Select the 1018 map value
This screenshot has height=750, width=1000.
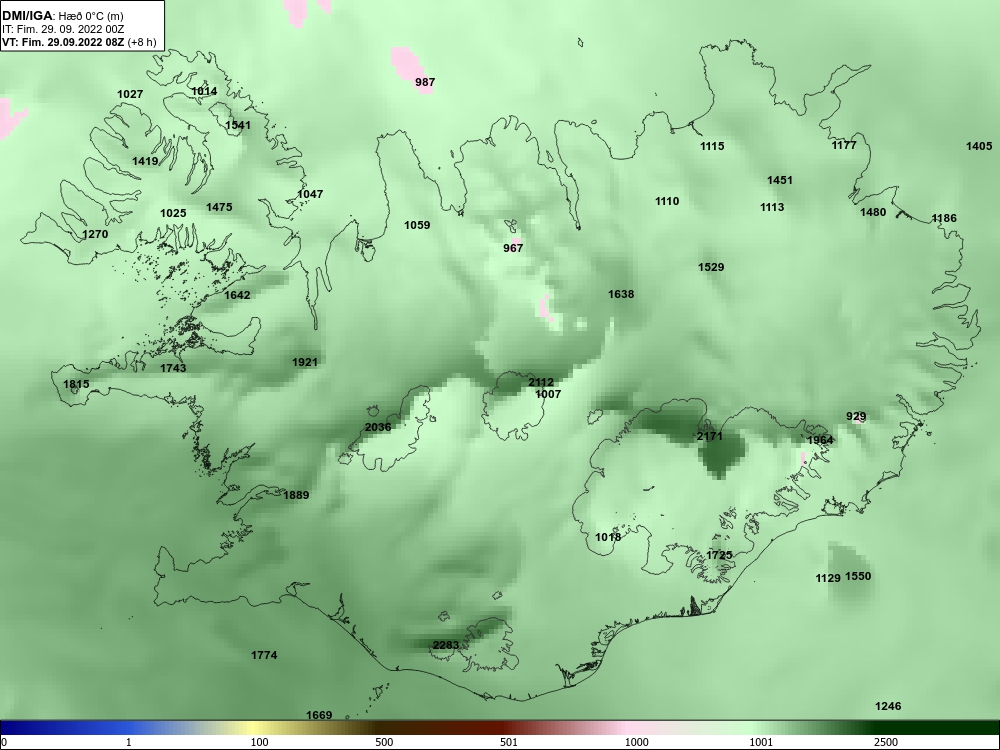pyautogui.click(x=608, y=537)
